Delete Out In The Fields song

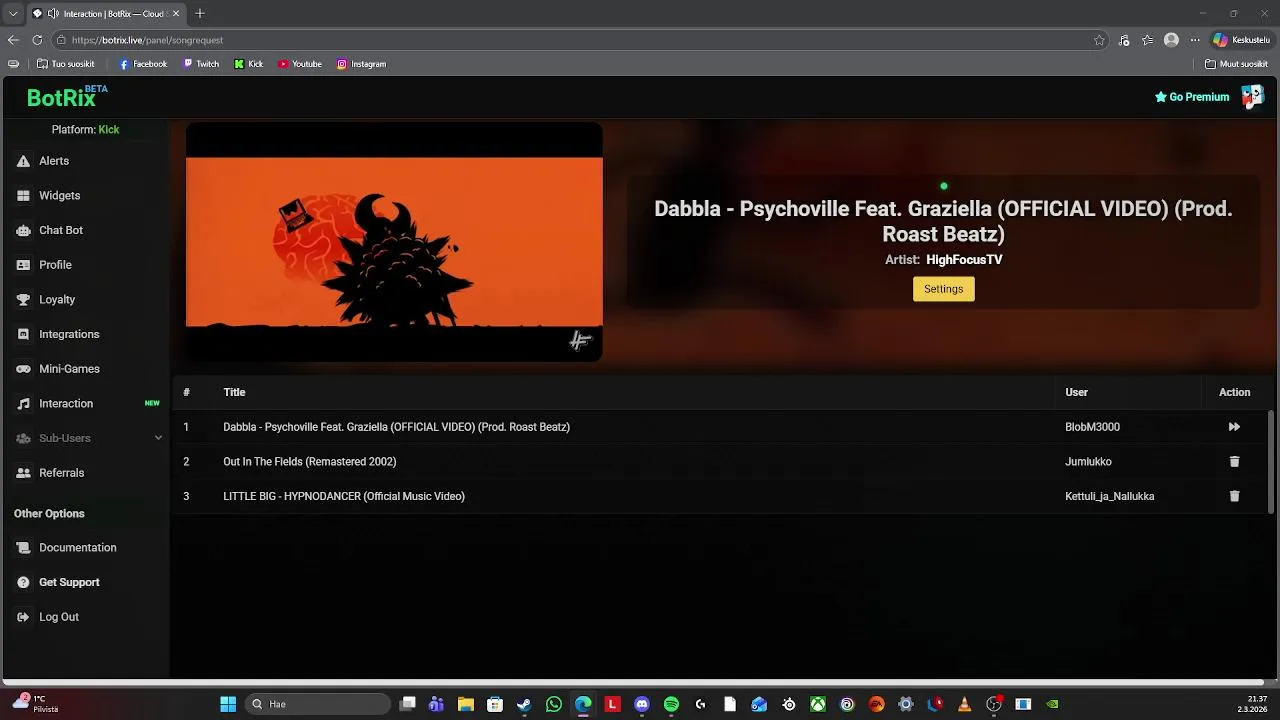[1234, 462]
